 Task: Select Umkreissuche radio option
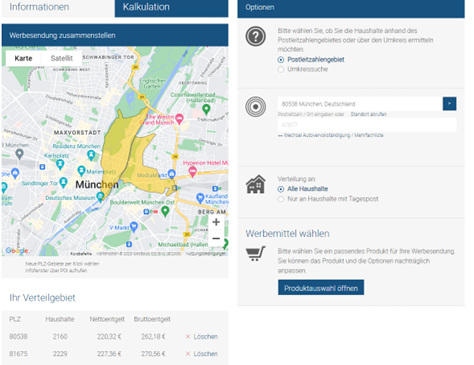[x=281, y=69]
